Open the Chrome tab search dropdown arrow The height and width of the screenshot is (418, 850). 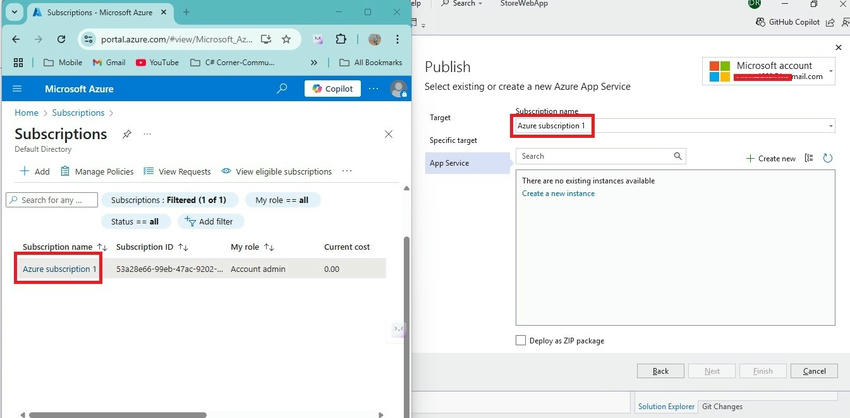coord(15,12)
